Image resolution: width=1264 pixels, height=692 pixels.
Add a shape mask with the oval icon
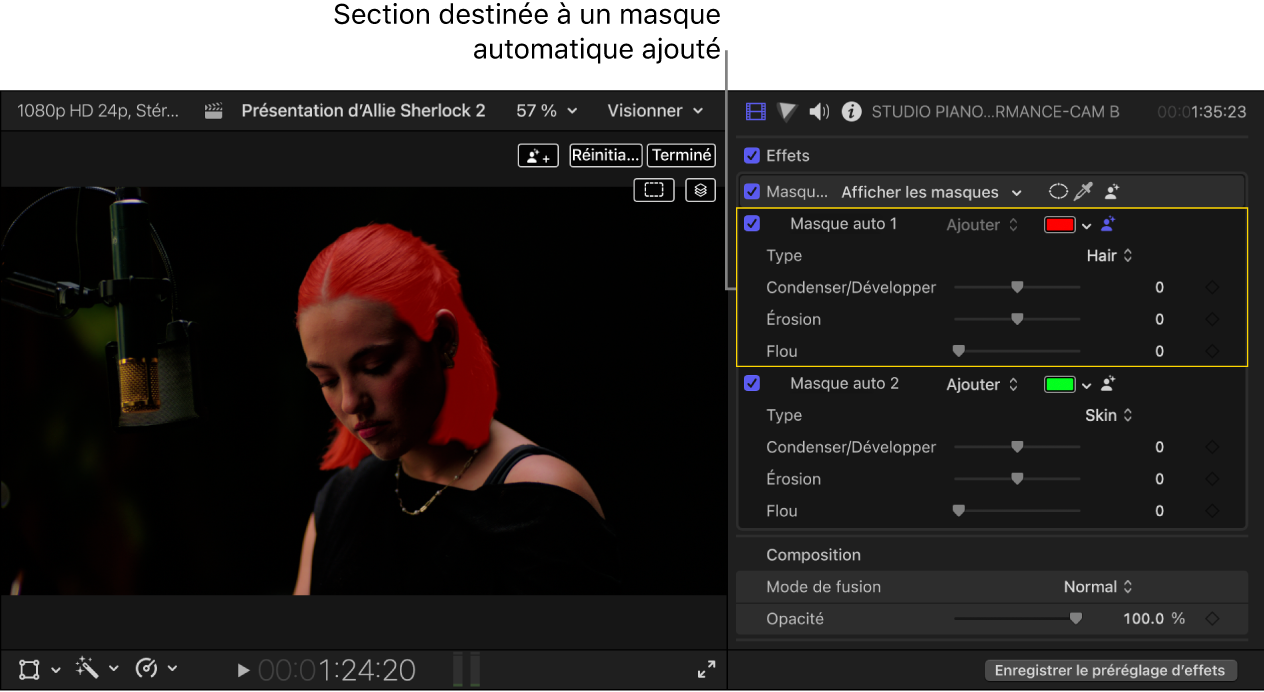pyautogui.click(x=1058, y=191)
